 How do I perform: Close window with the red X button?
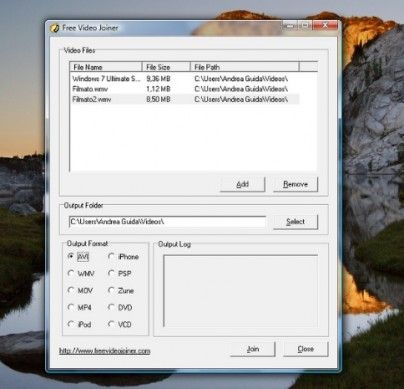click(x=325, y=26)
